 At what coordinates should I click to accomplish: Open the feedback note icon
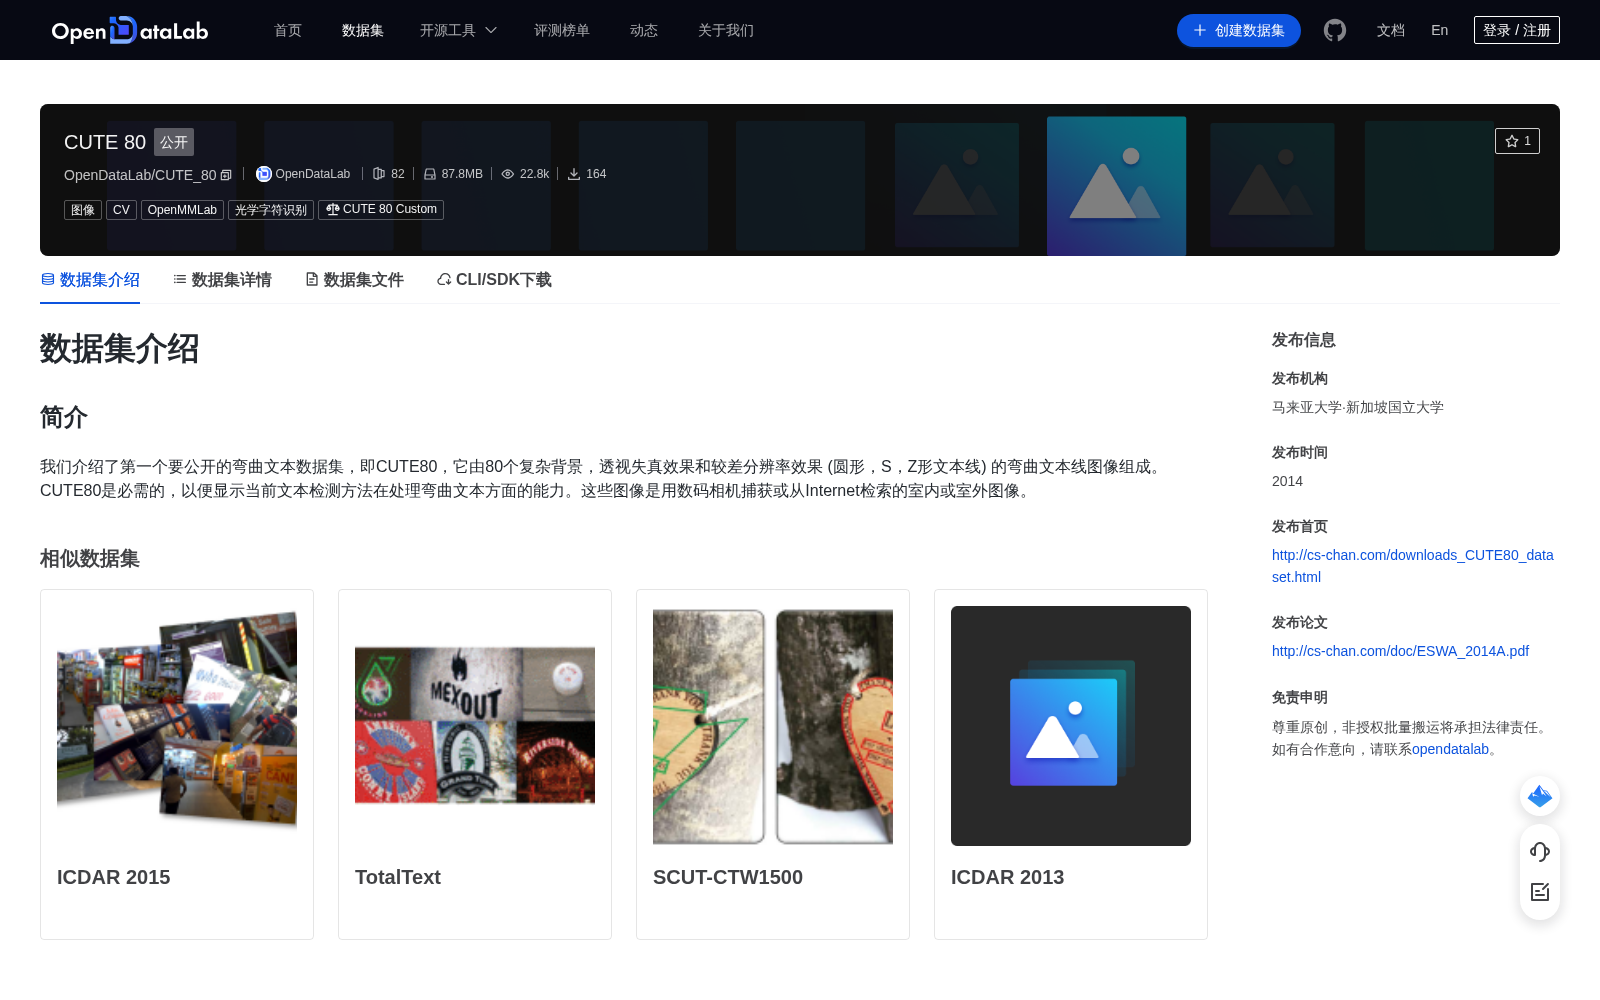[x=1540, y=892]
